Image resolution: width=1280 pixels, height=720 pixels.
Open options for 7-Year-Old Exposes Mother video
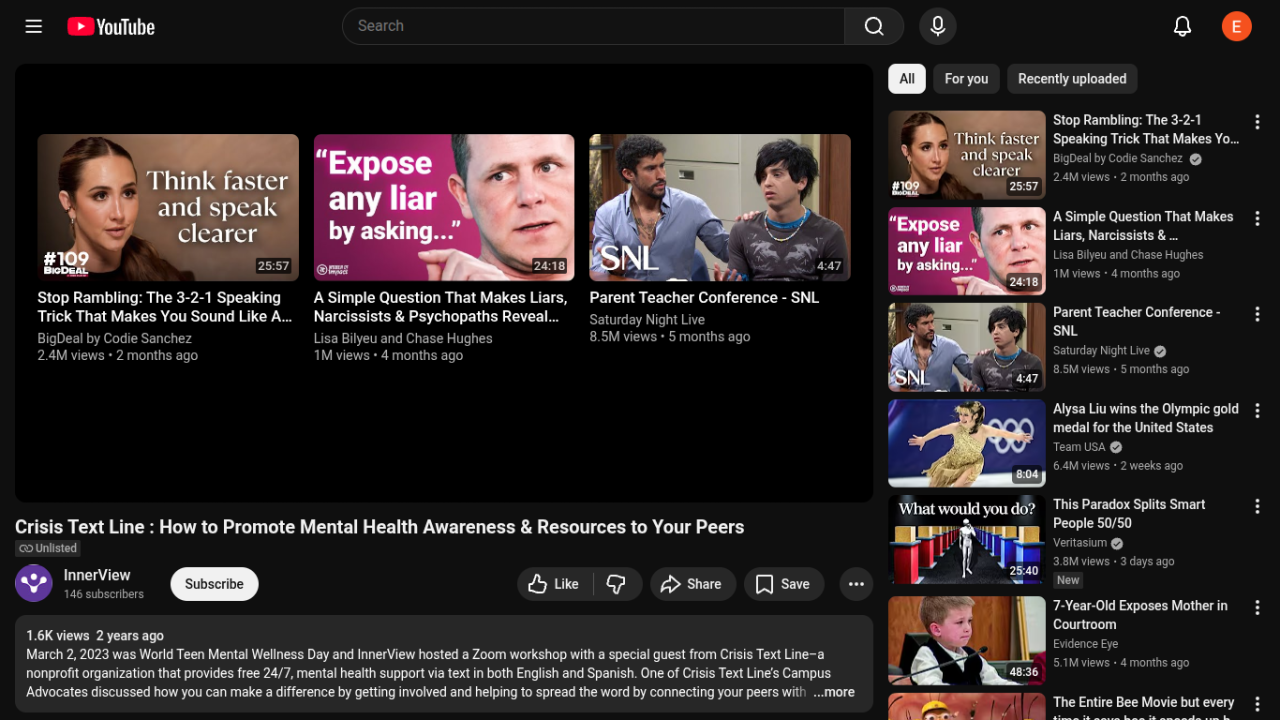point(1258,607)
